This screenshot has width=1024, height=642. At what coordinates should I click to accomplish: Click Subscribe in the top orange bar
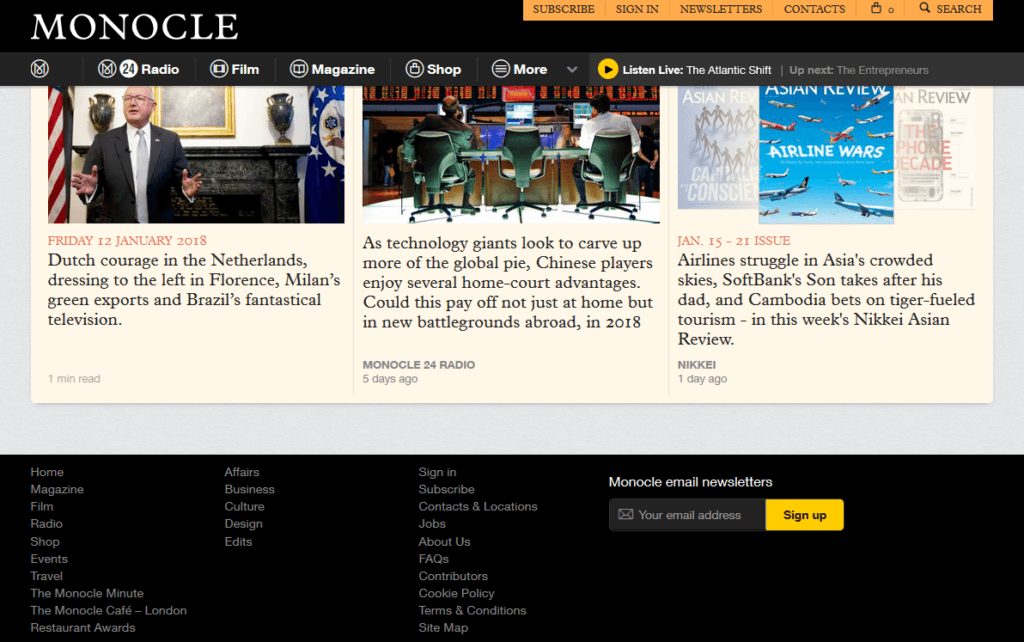pos(563,9)
